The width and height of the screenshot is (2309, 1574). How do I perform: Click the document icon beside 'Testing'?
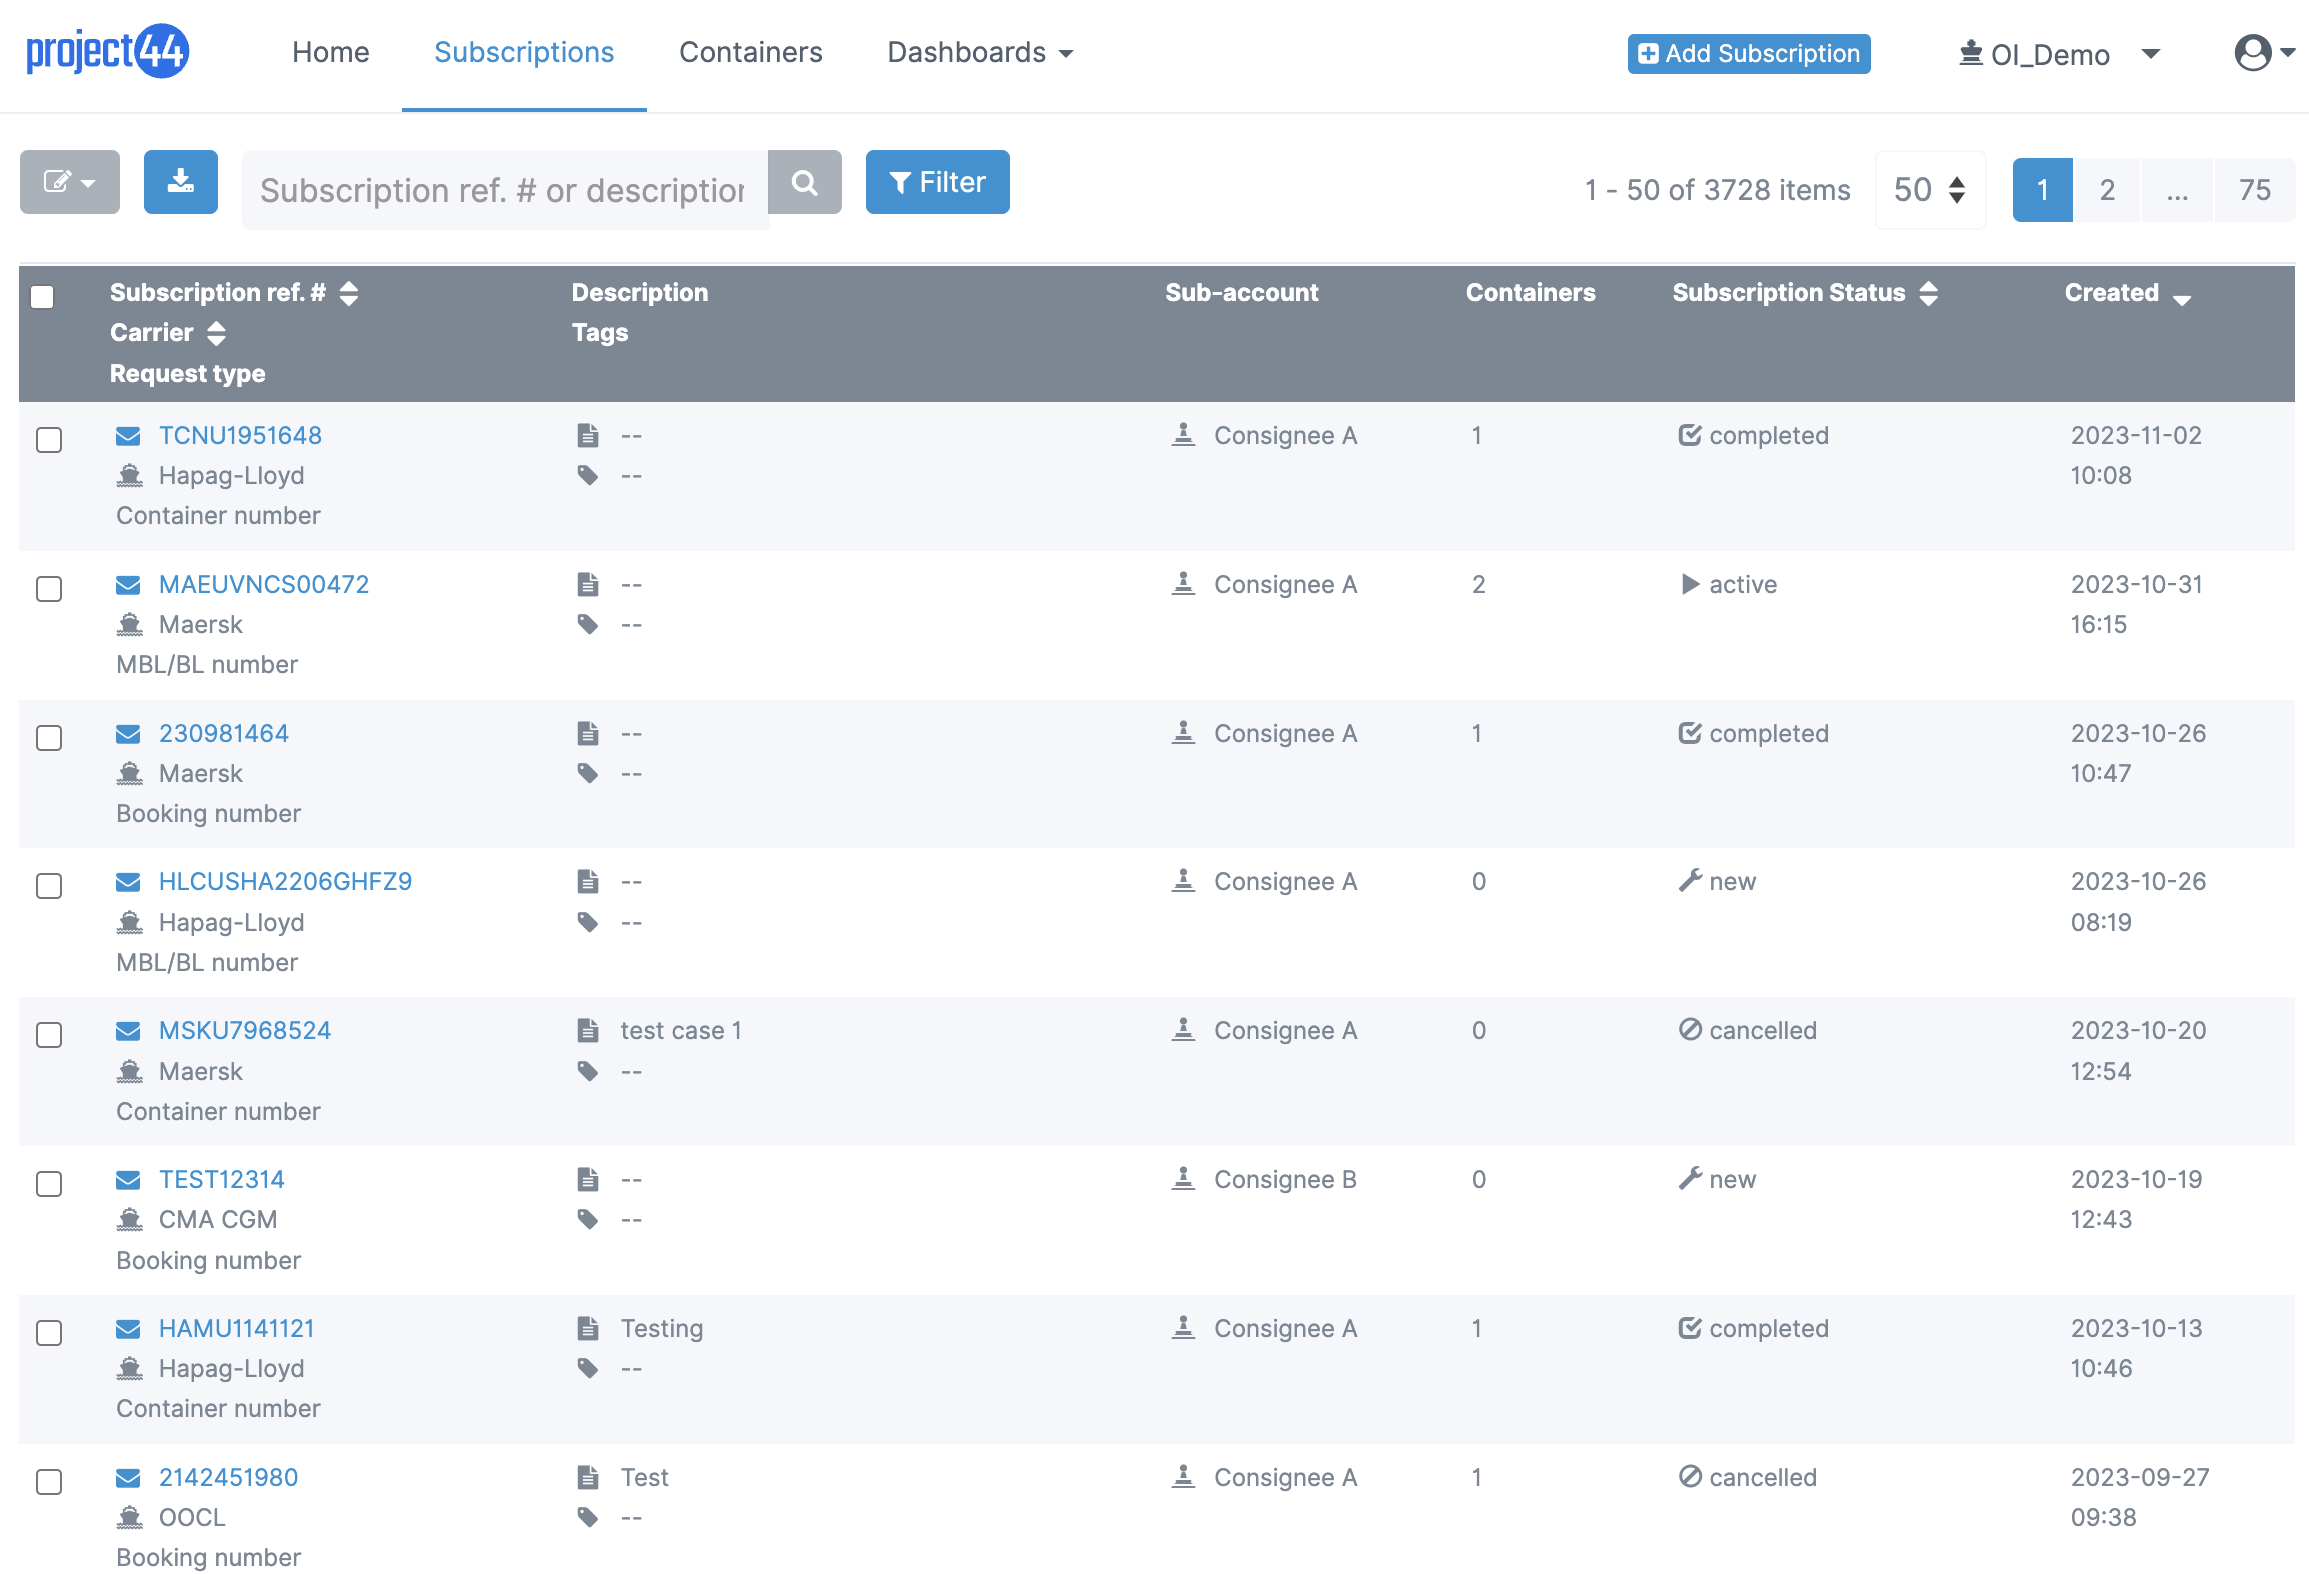[x=588, y=1328]
